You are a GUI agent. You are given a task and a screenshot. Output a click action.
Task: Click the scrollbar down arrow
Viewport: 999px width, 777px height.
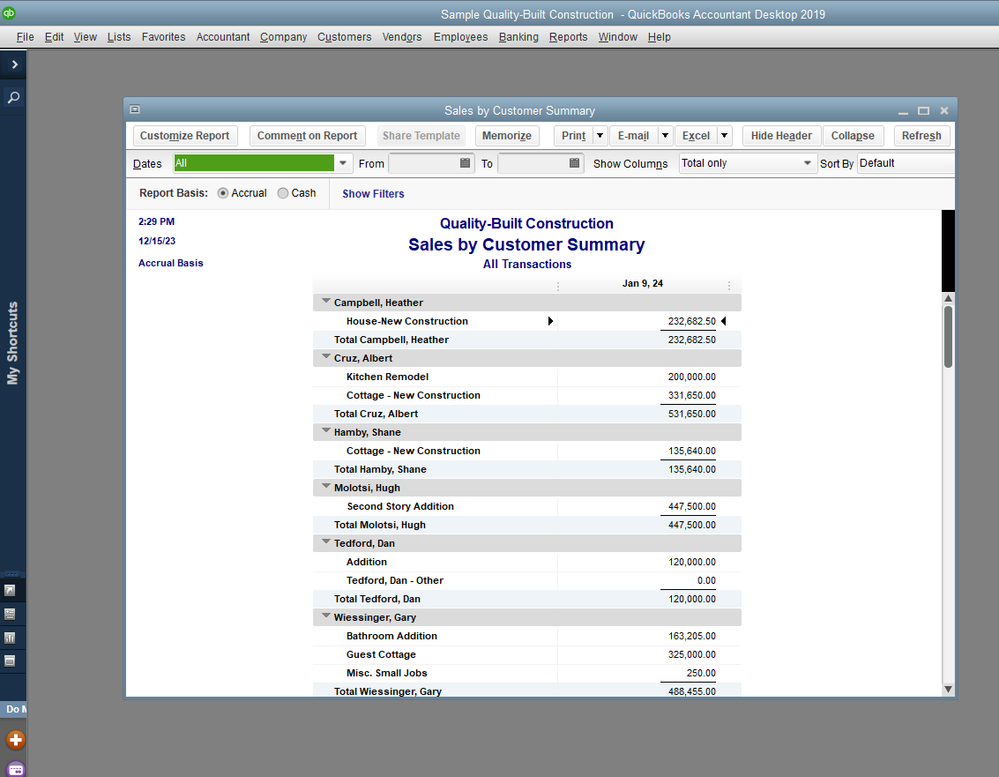[948, 689]
